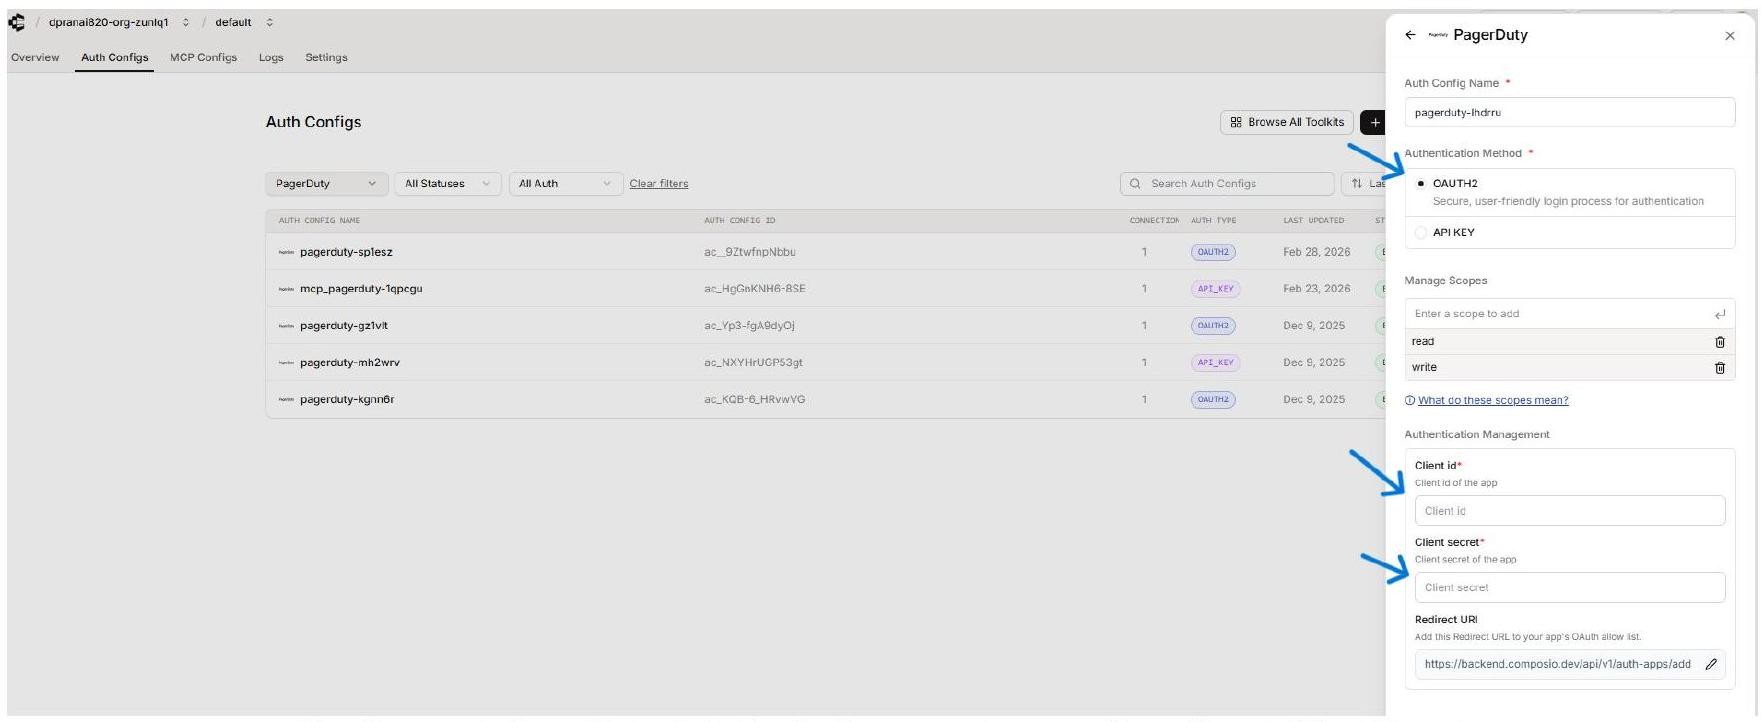Viewport: 1761px width, 722px height.
Task: Click the sort arrows icon
Action: click(x=1357, y=184)
